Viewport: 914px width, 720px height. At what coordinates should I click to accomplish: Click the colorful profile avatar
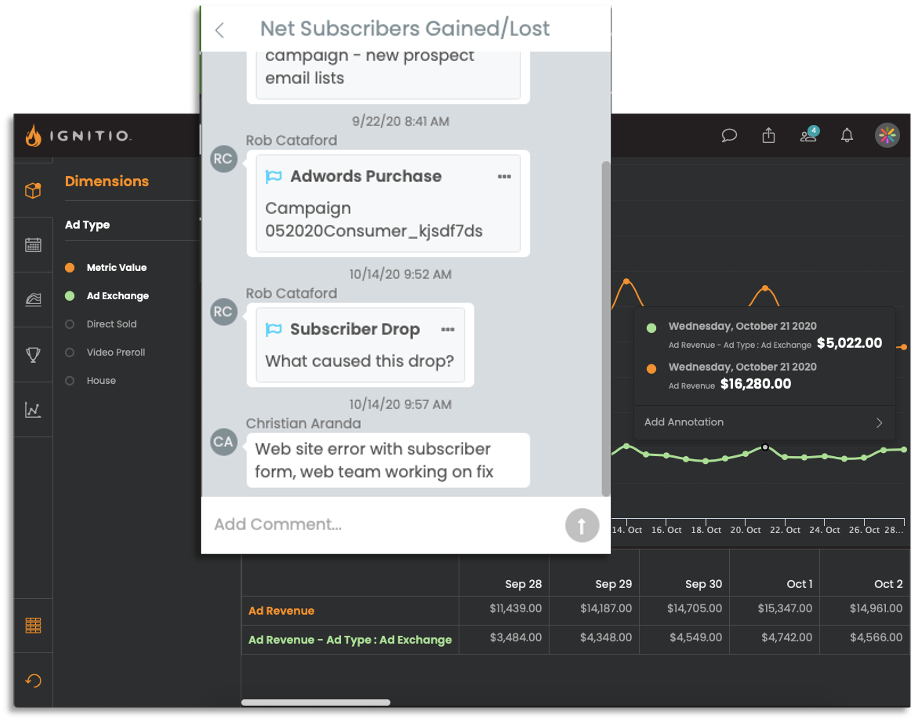[887, 135]
